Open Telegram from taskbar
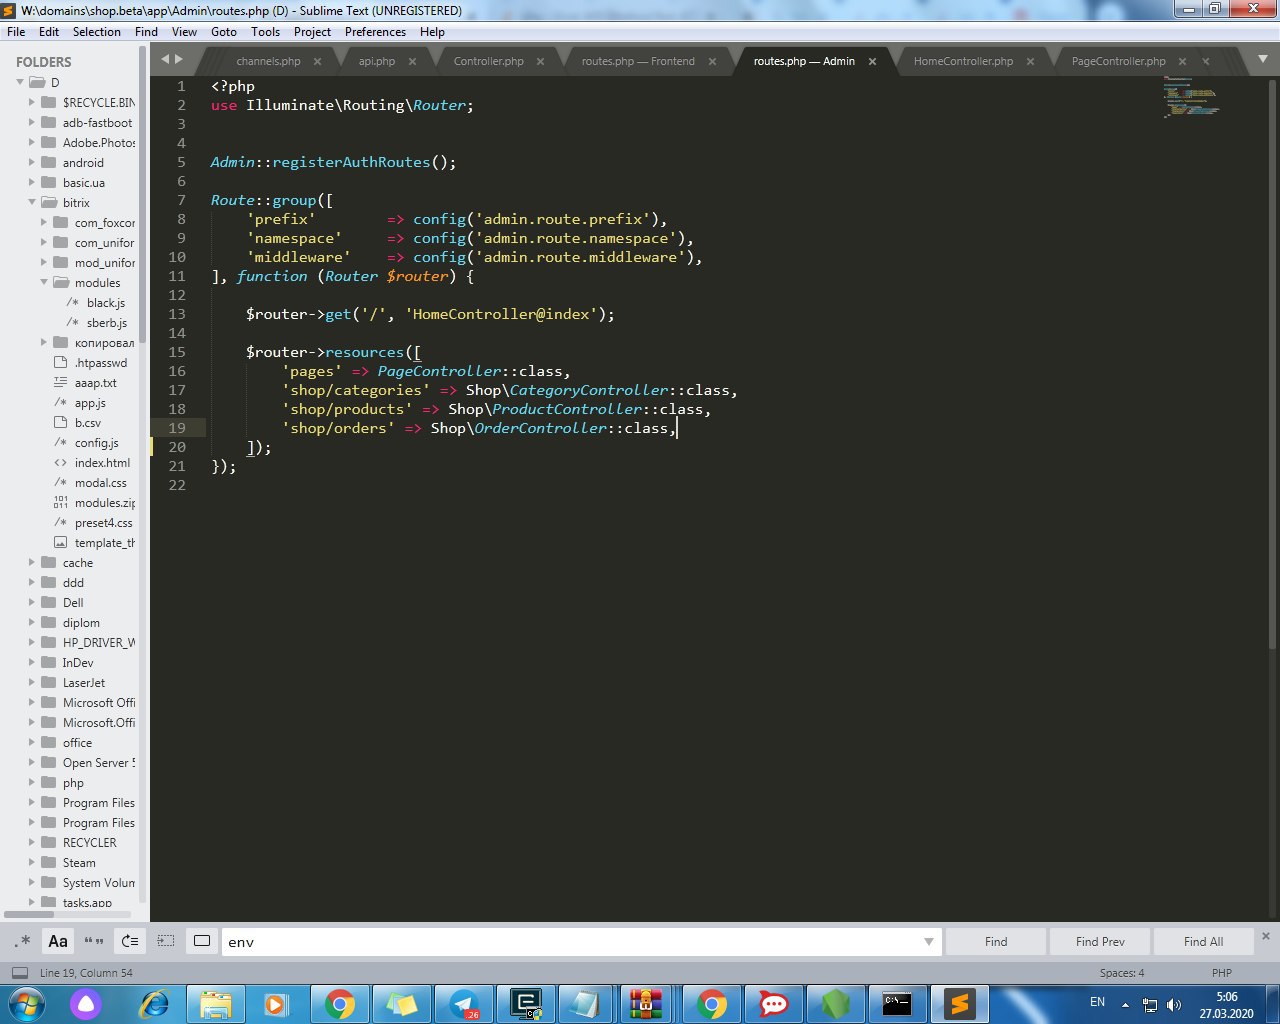The width and height of the screenshot is (1280, 1024). point(464,1003)
